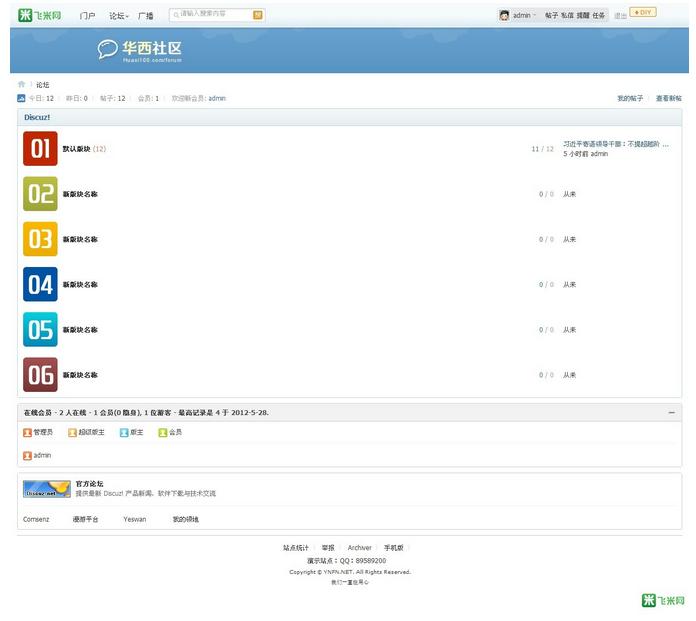Open 任务 tasks link
The width and height of the screenshot is (696, 621).
pos(598,16)
